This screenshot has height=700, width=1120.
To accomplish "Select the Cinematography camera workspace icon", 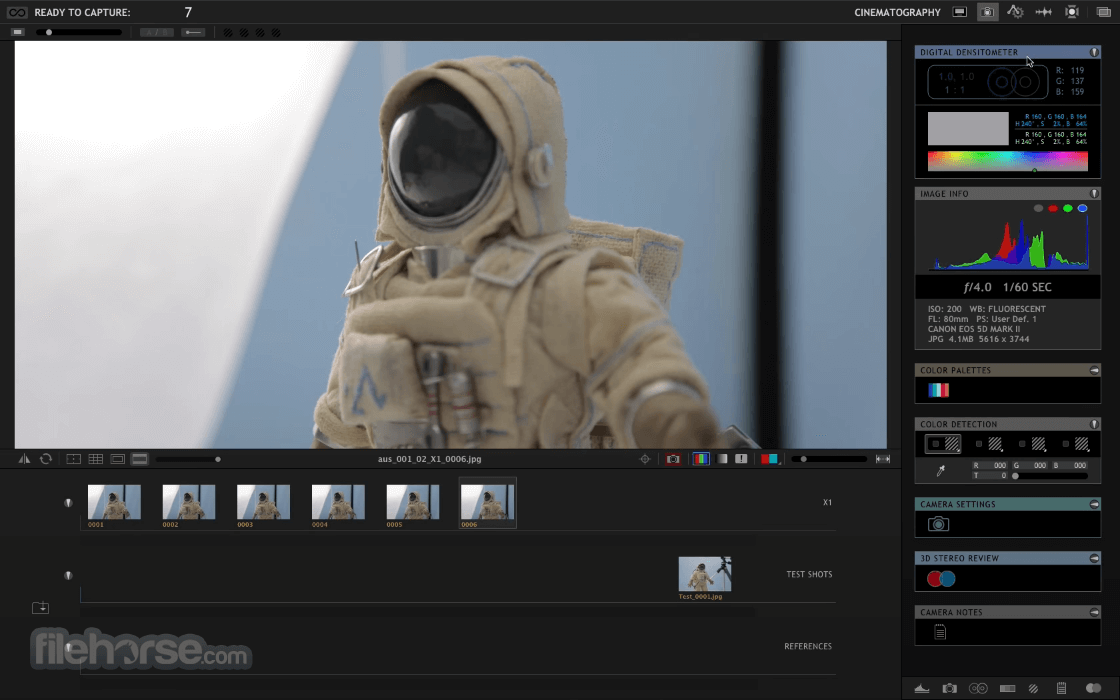I will tap(988, 12).
